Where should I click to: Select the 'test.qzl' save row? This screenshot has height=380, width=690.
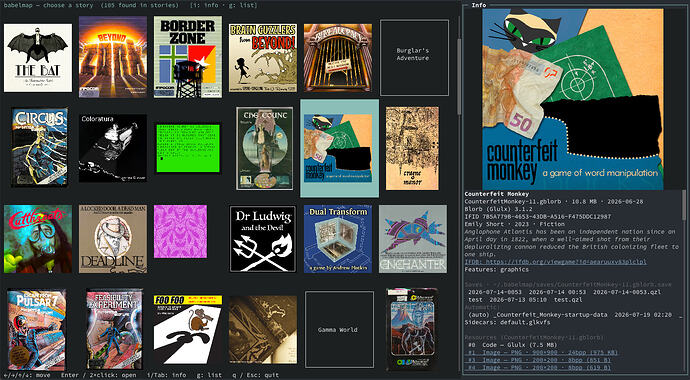click(525, 300)
